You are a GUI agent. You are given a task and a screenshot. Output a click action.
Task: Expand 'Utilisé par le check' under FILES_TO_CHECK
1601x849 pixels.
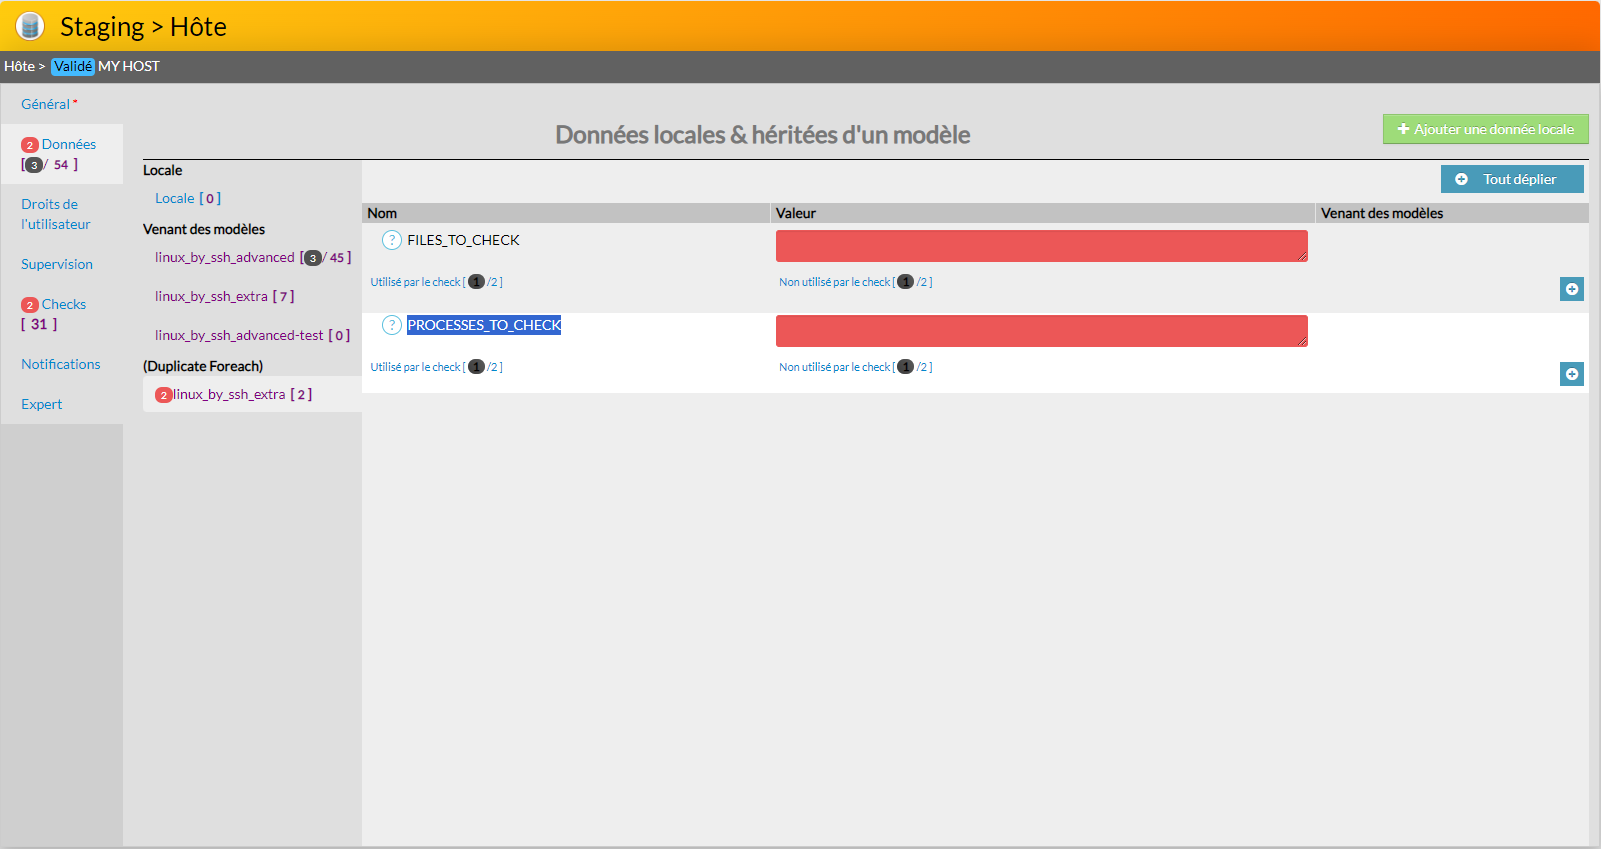point(436,282)
